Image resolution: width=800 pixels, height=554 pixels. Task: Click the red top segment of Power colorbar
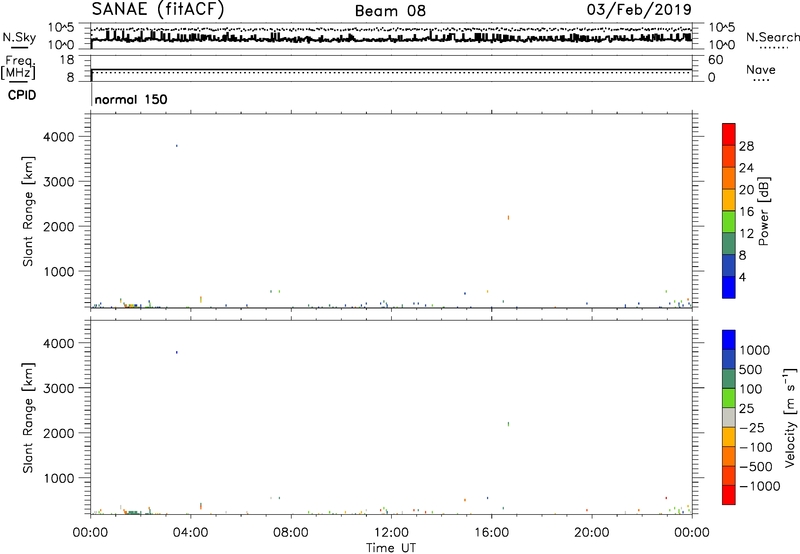click(729, 134)
